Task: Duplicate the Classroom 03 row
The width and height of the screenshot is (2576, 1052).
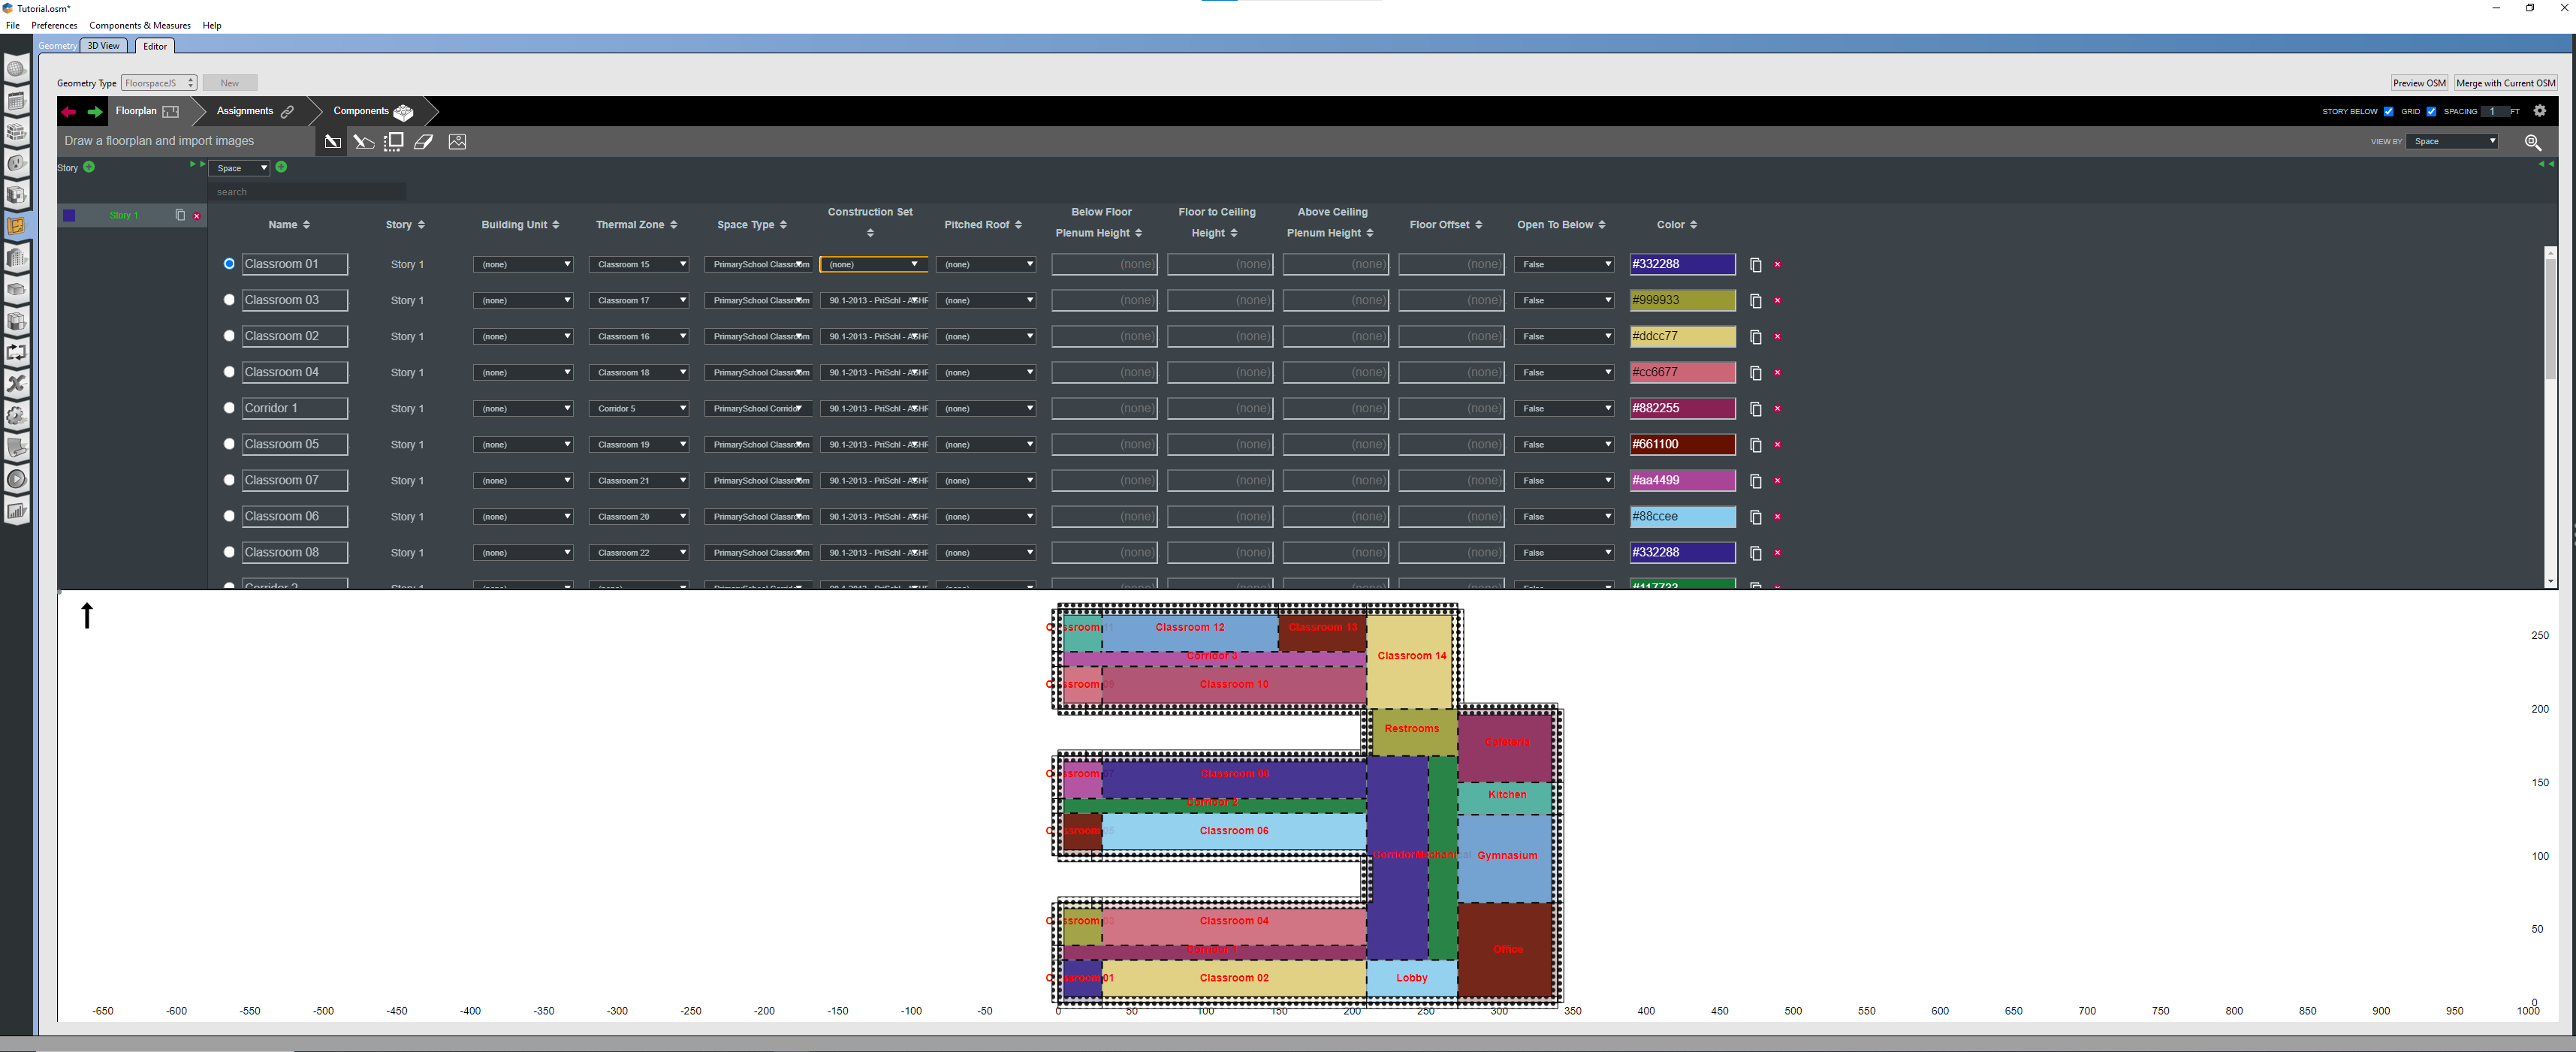Action: pos(1755,301)
